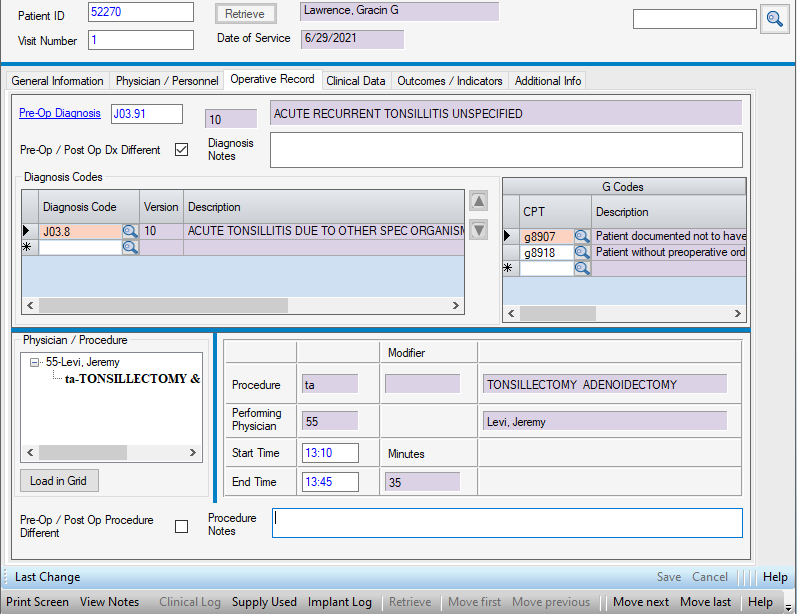
Task: Click the top-right patient search magnifier icon
Action: coord(774,19)
